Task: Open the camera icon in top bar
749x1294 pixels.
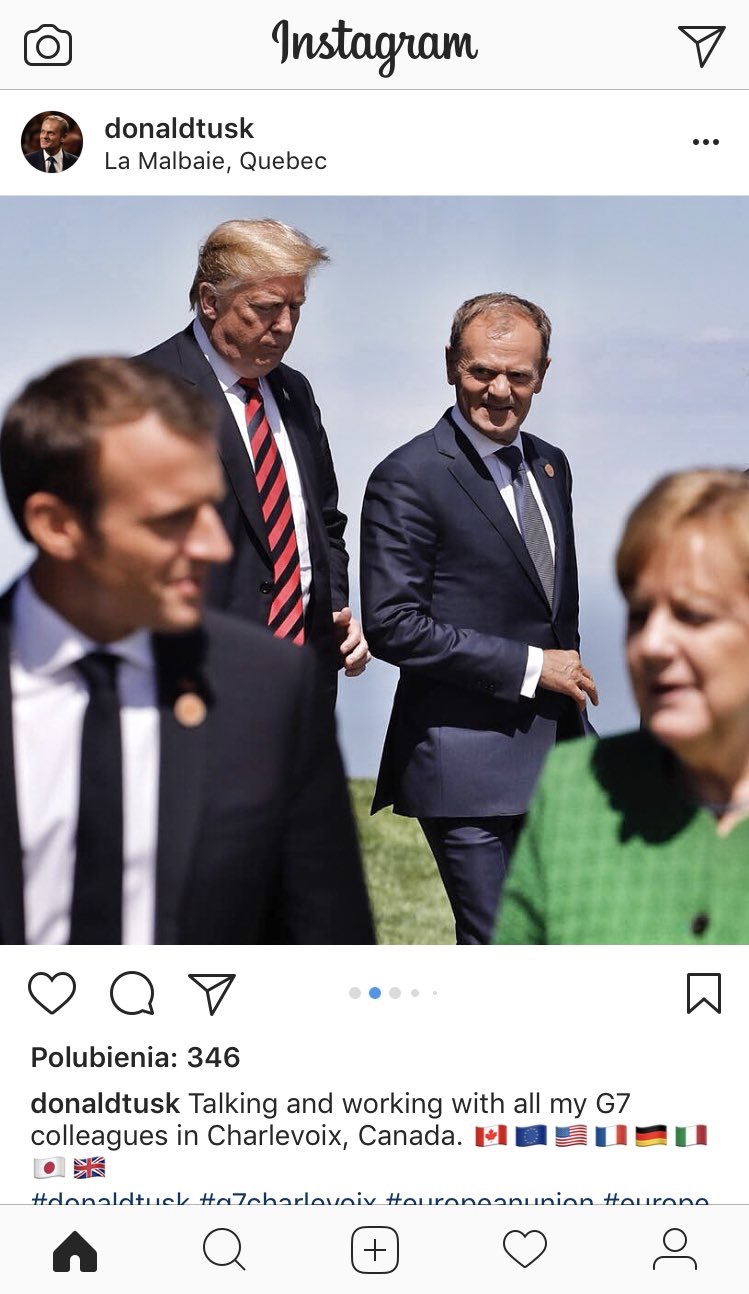Action: click(x=48, y=46)
